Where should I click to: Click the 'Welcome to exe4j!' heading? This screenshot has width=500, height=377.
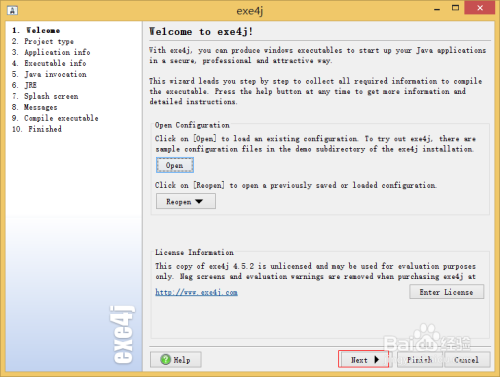point(201,32)
